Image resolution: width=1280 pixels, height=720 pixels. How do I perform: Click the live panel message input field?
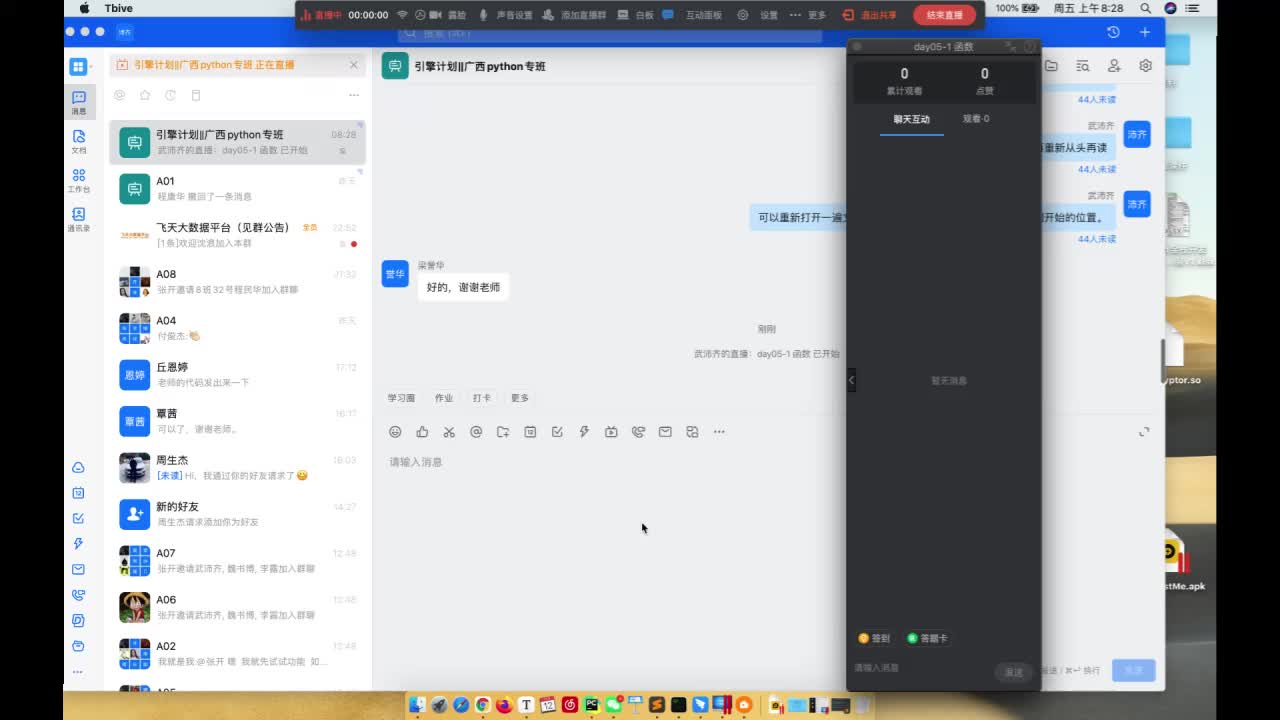click(920, 668)
